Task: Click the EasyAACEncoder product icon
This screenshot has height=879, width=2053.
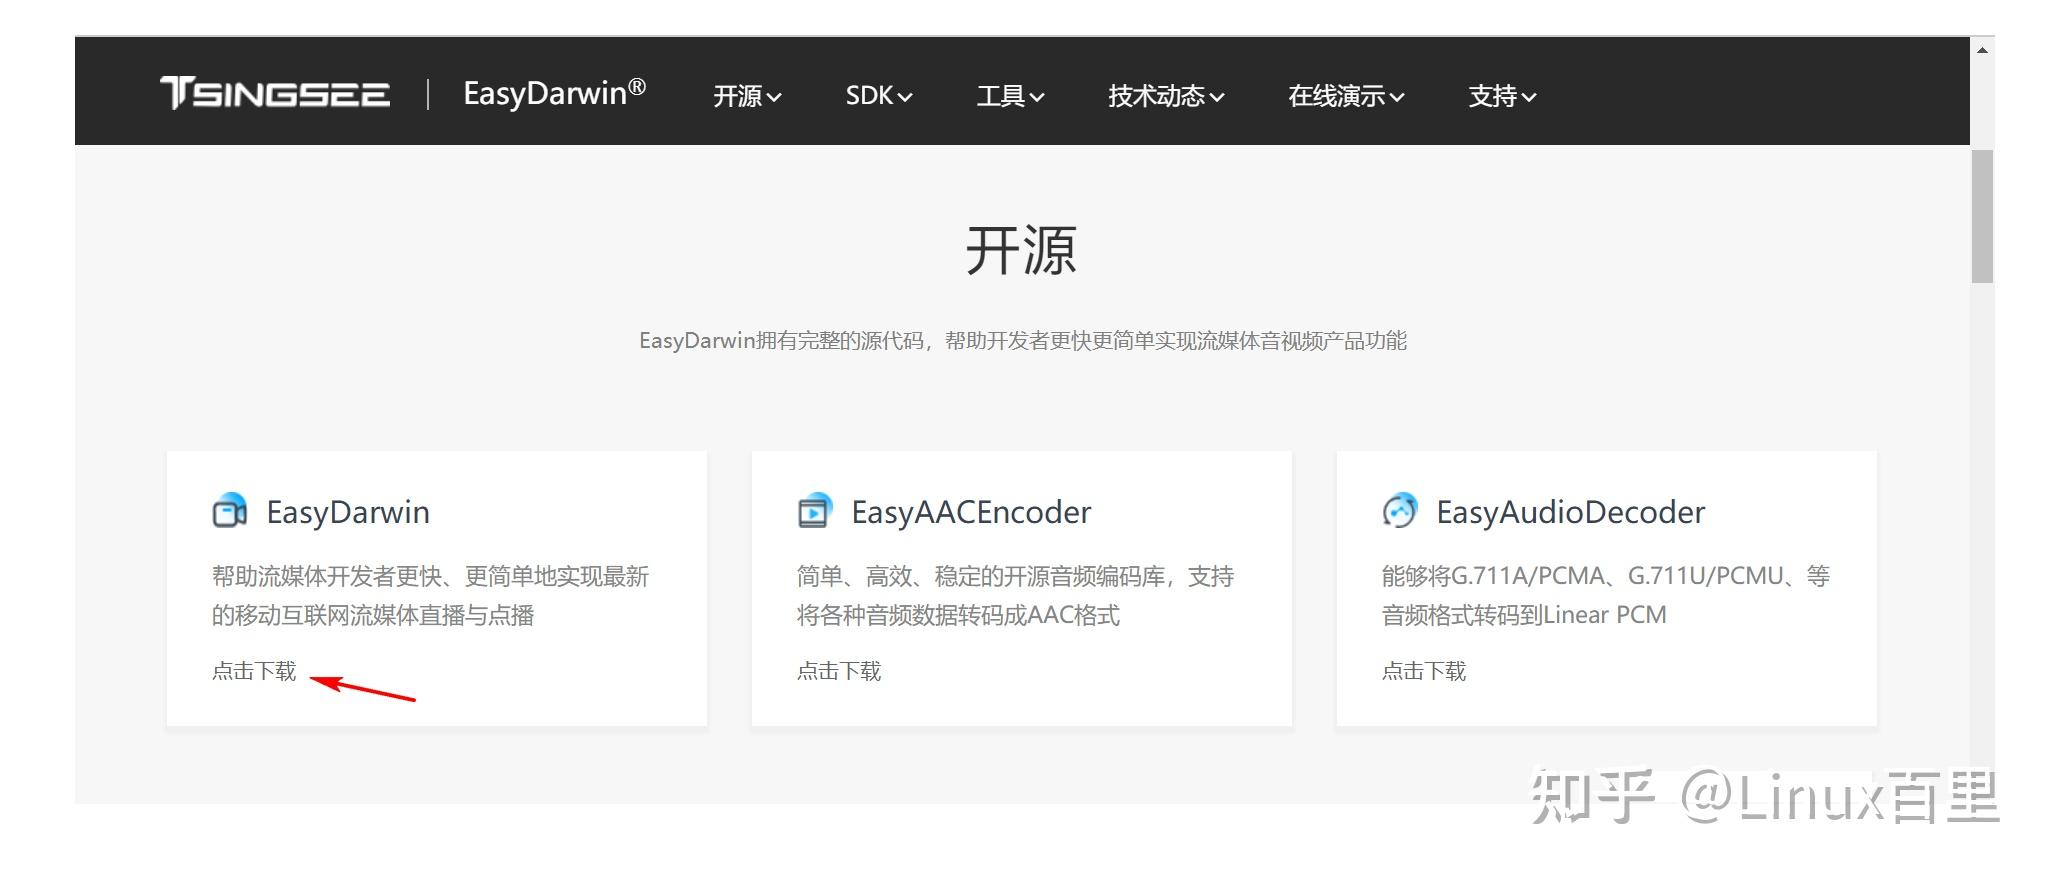Action: pyautogui.click(x=815, y=511)
